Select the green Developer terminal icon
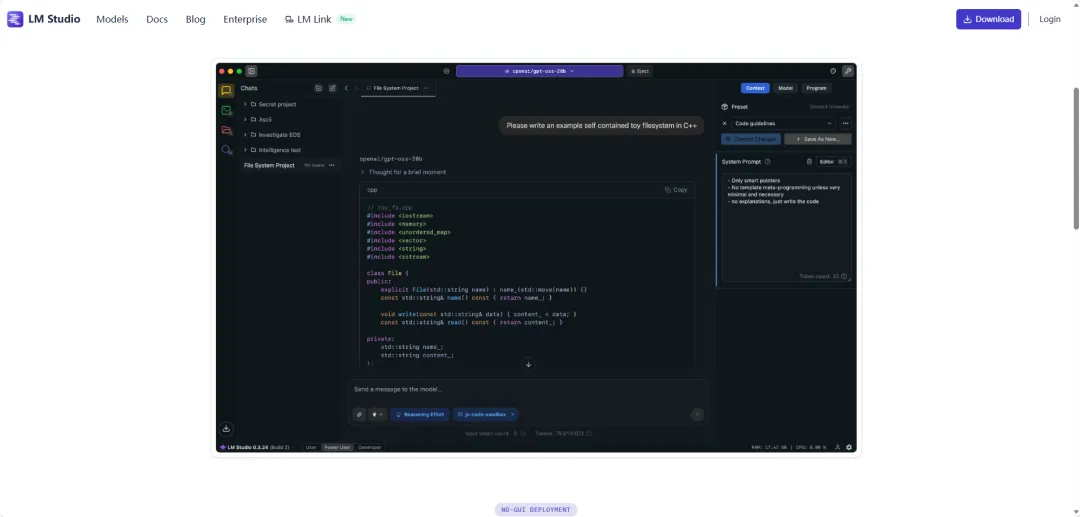Image resolution: width=1080 pixels, height=517 pixels. coord(226,110)
